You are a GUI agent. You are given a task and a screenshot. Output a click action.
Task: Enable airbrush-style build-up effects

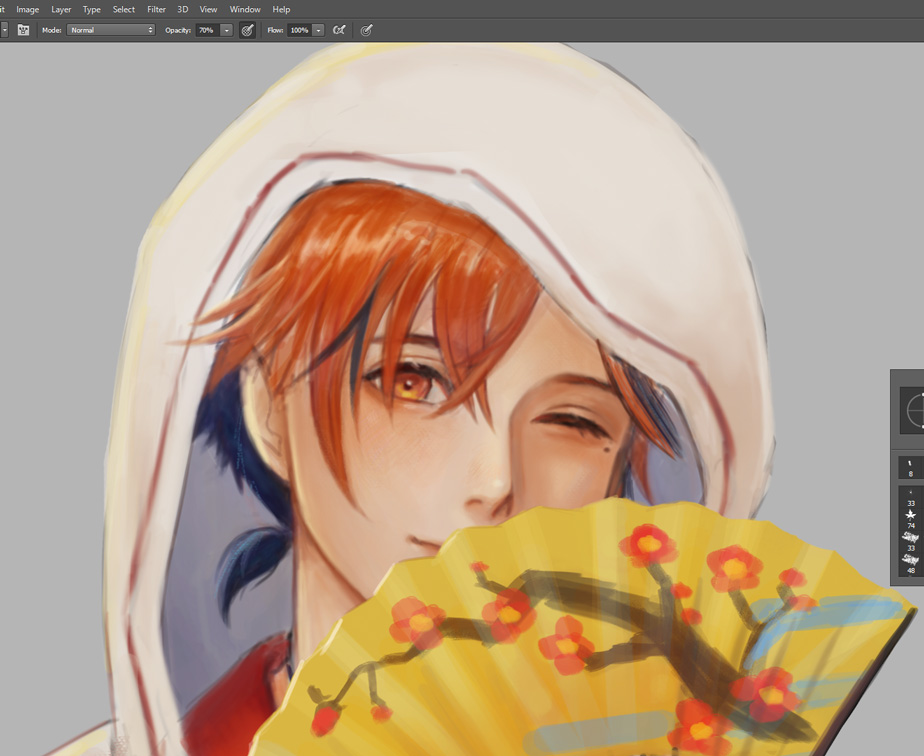(x=339, y=30)
